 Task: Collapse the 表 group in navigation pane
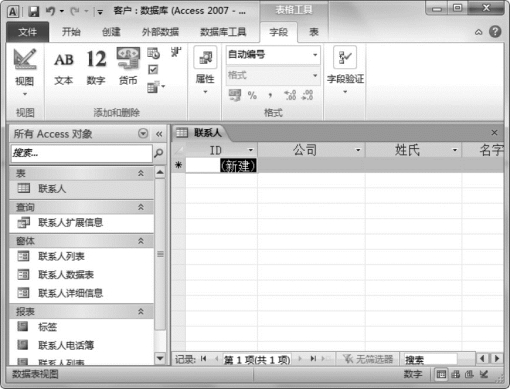(141, 173)
